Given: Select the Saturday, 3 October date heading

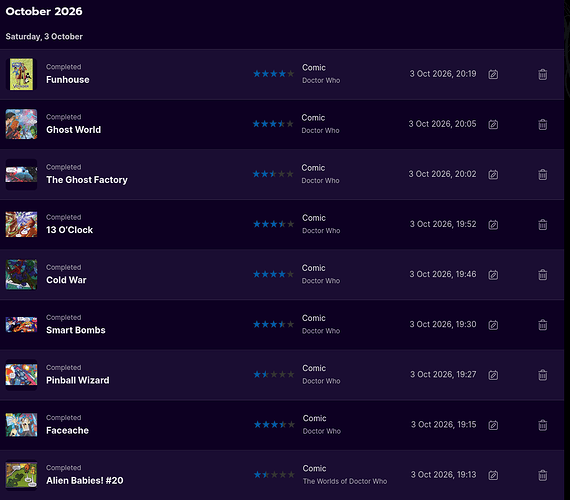Looking at the screenshot, I should tap(44, 37).
